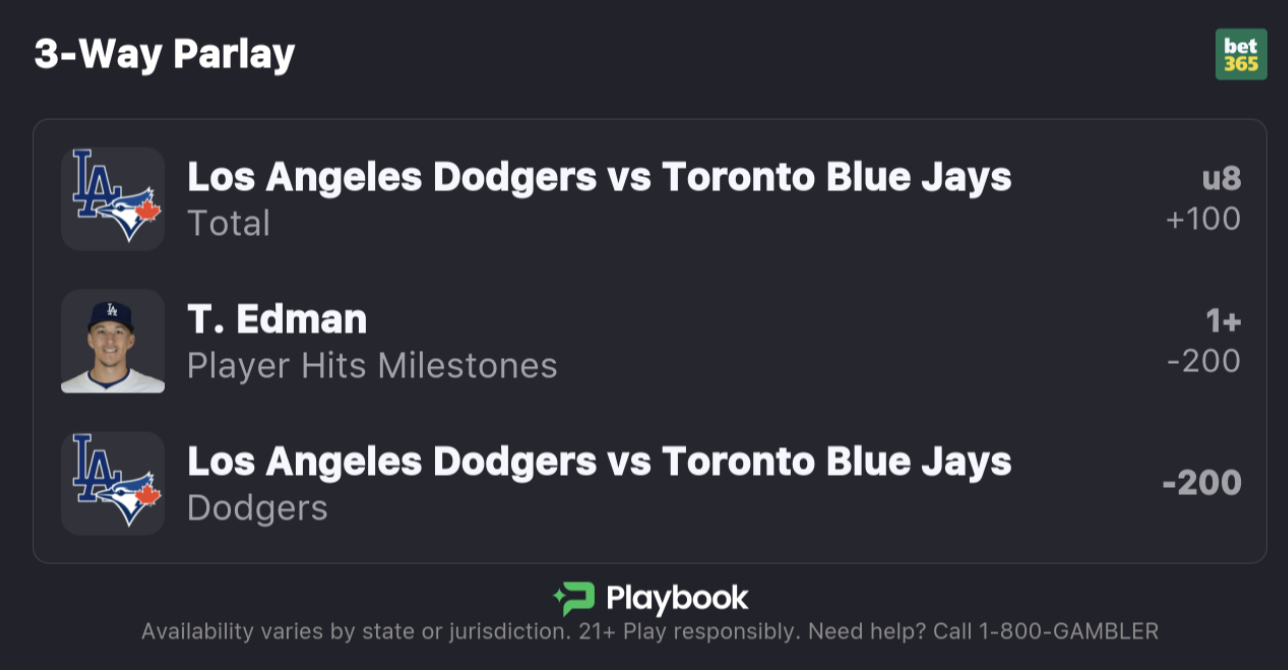Open the matchup title in the Dodgers moneyline leg
Image resolution: width=1288 pixels, height=670 pixels.
coord(599,462)
